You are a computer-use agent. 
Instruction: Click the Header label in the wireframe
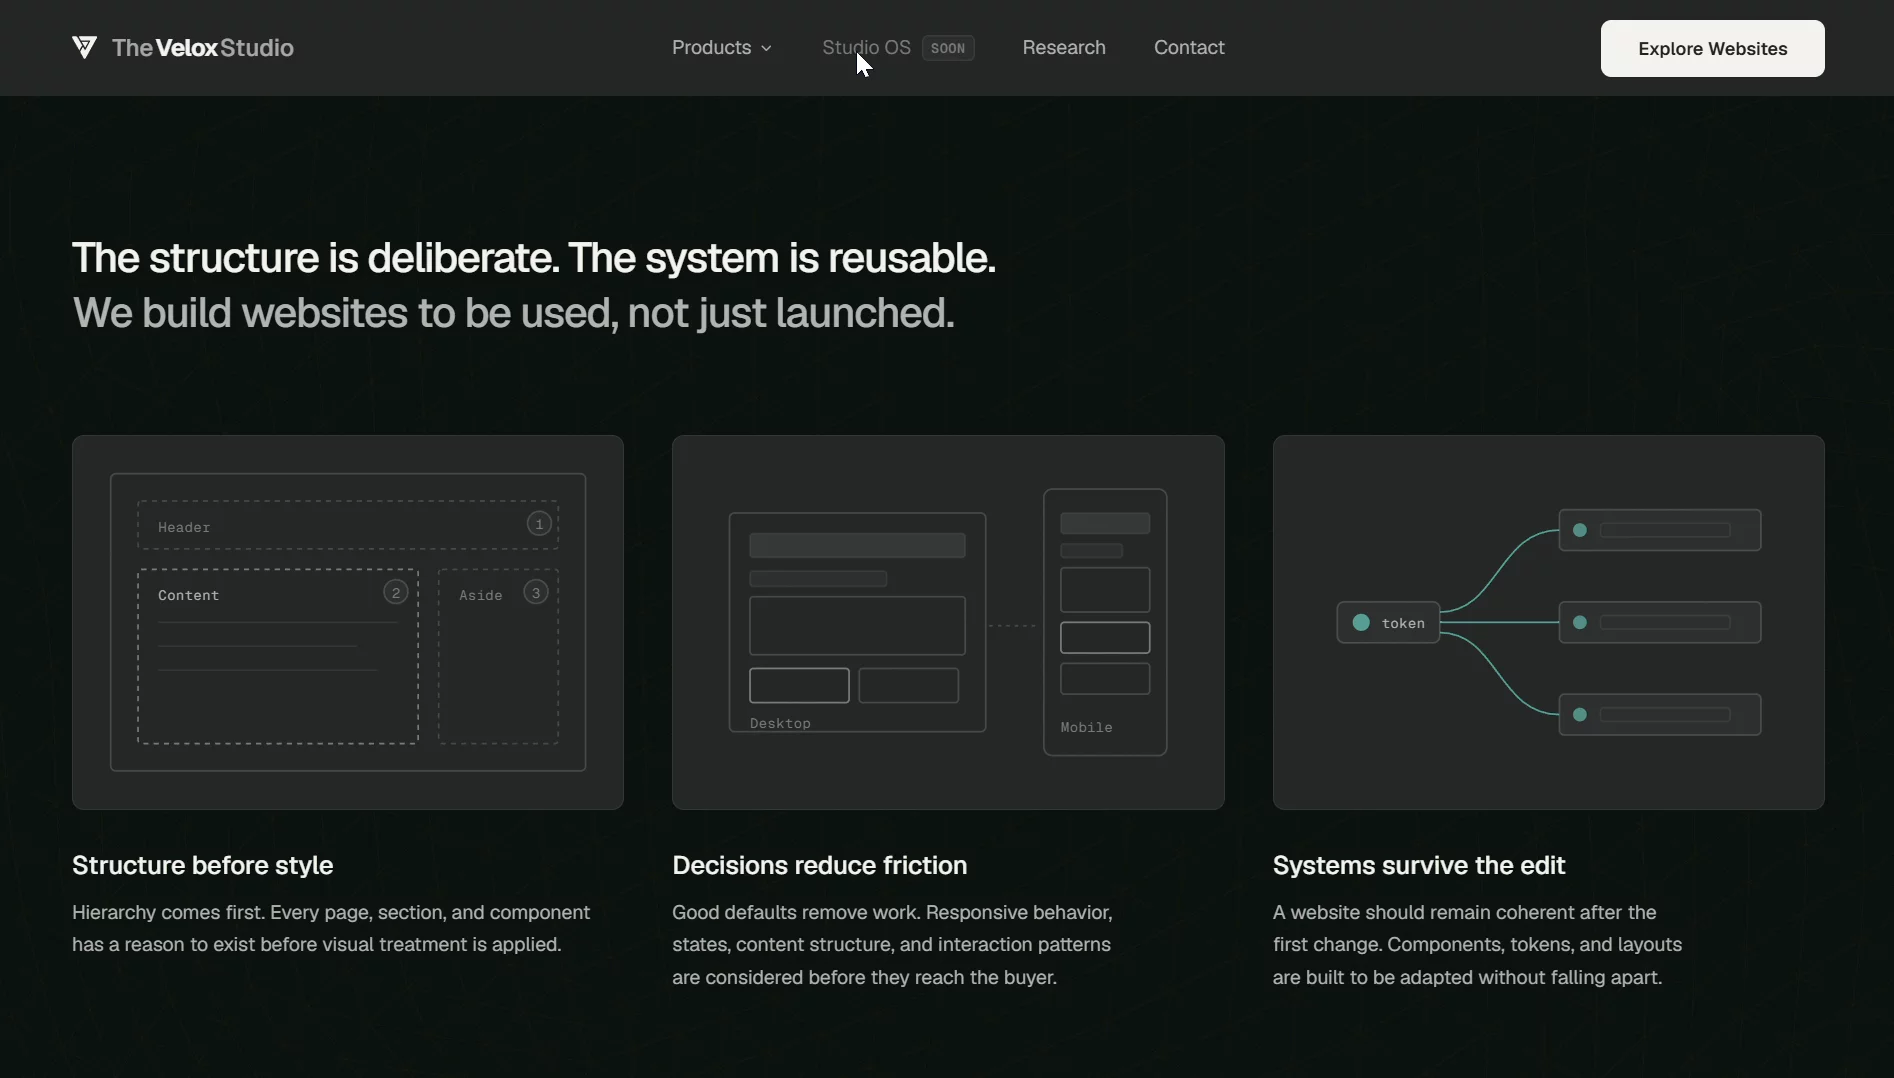pyautogui.click(x=184, y=527)
